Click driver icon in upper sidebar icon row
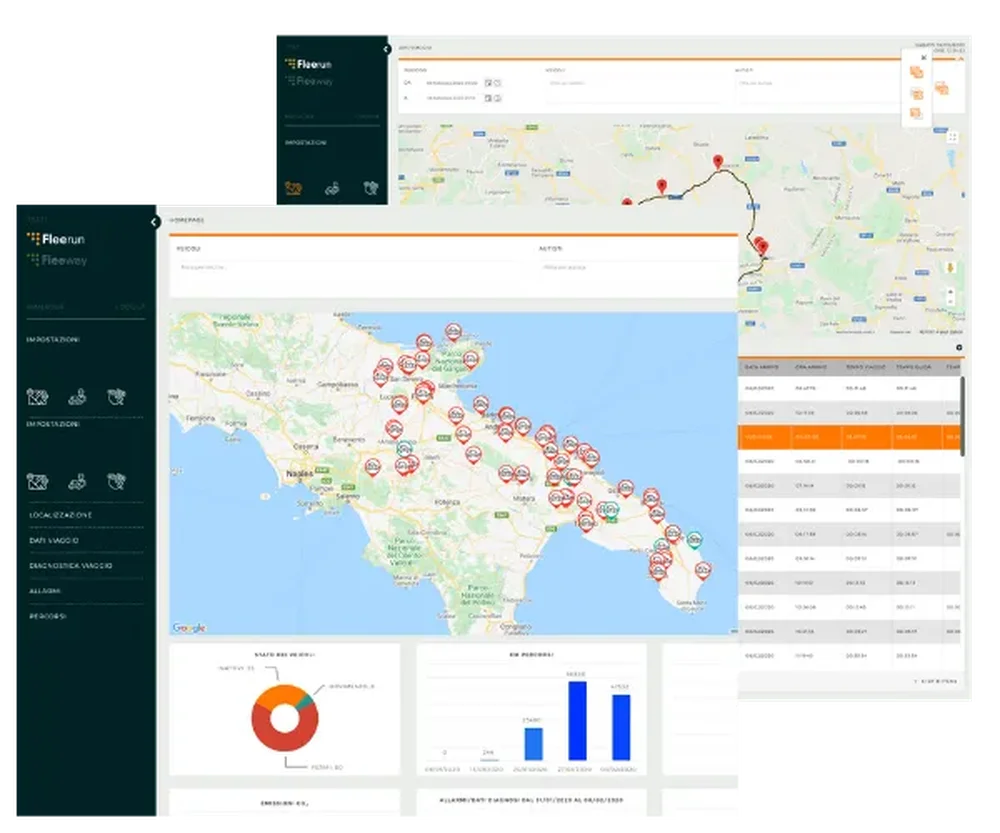 point(77,397)
